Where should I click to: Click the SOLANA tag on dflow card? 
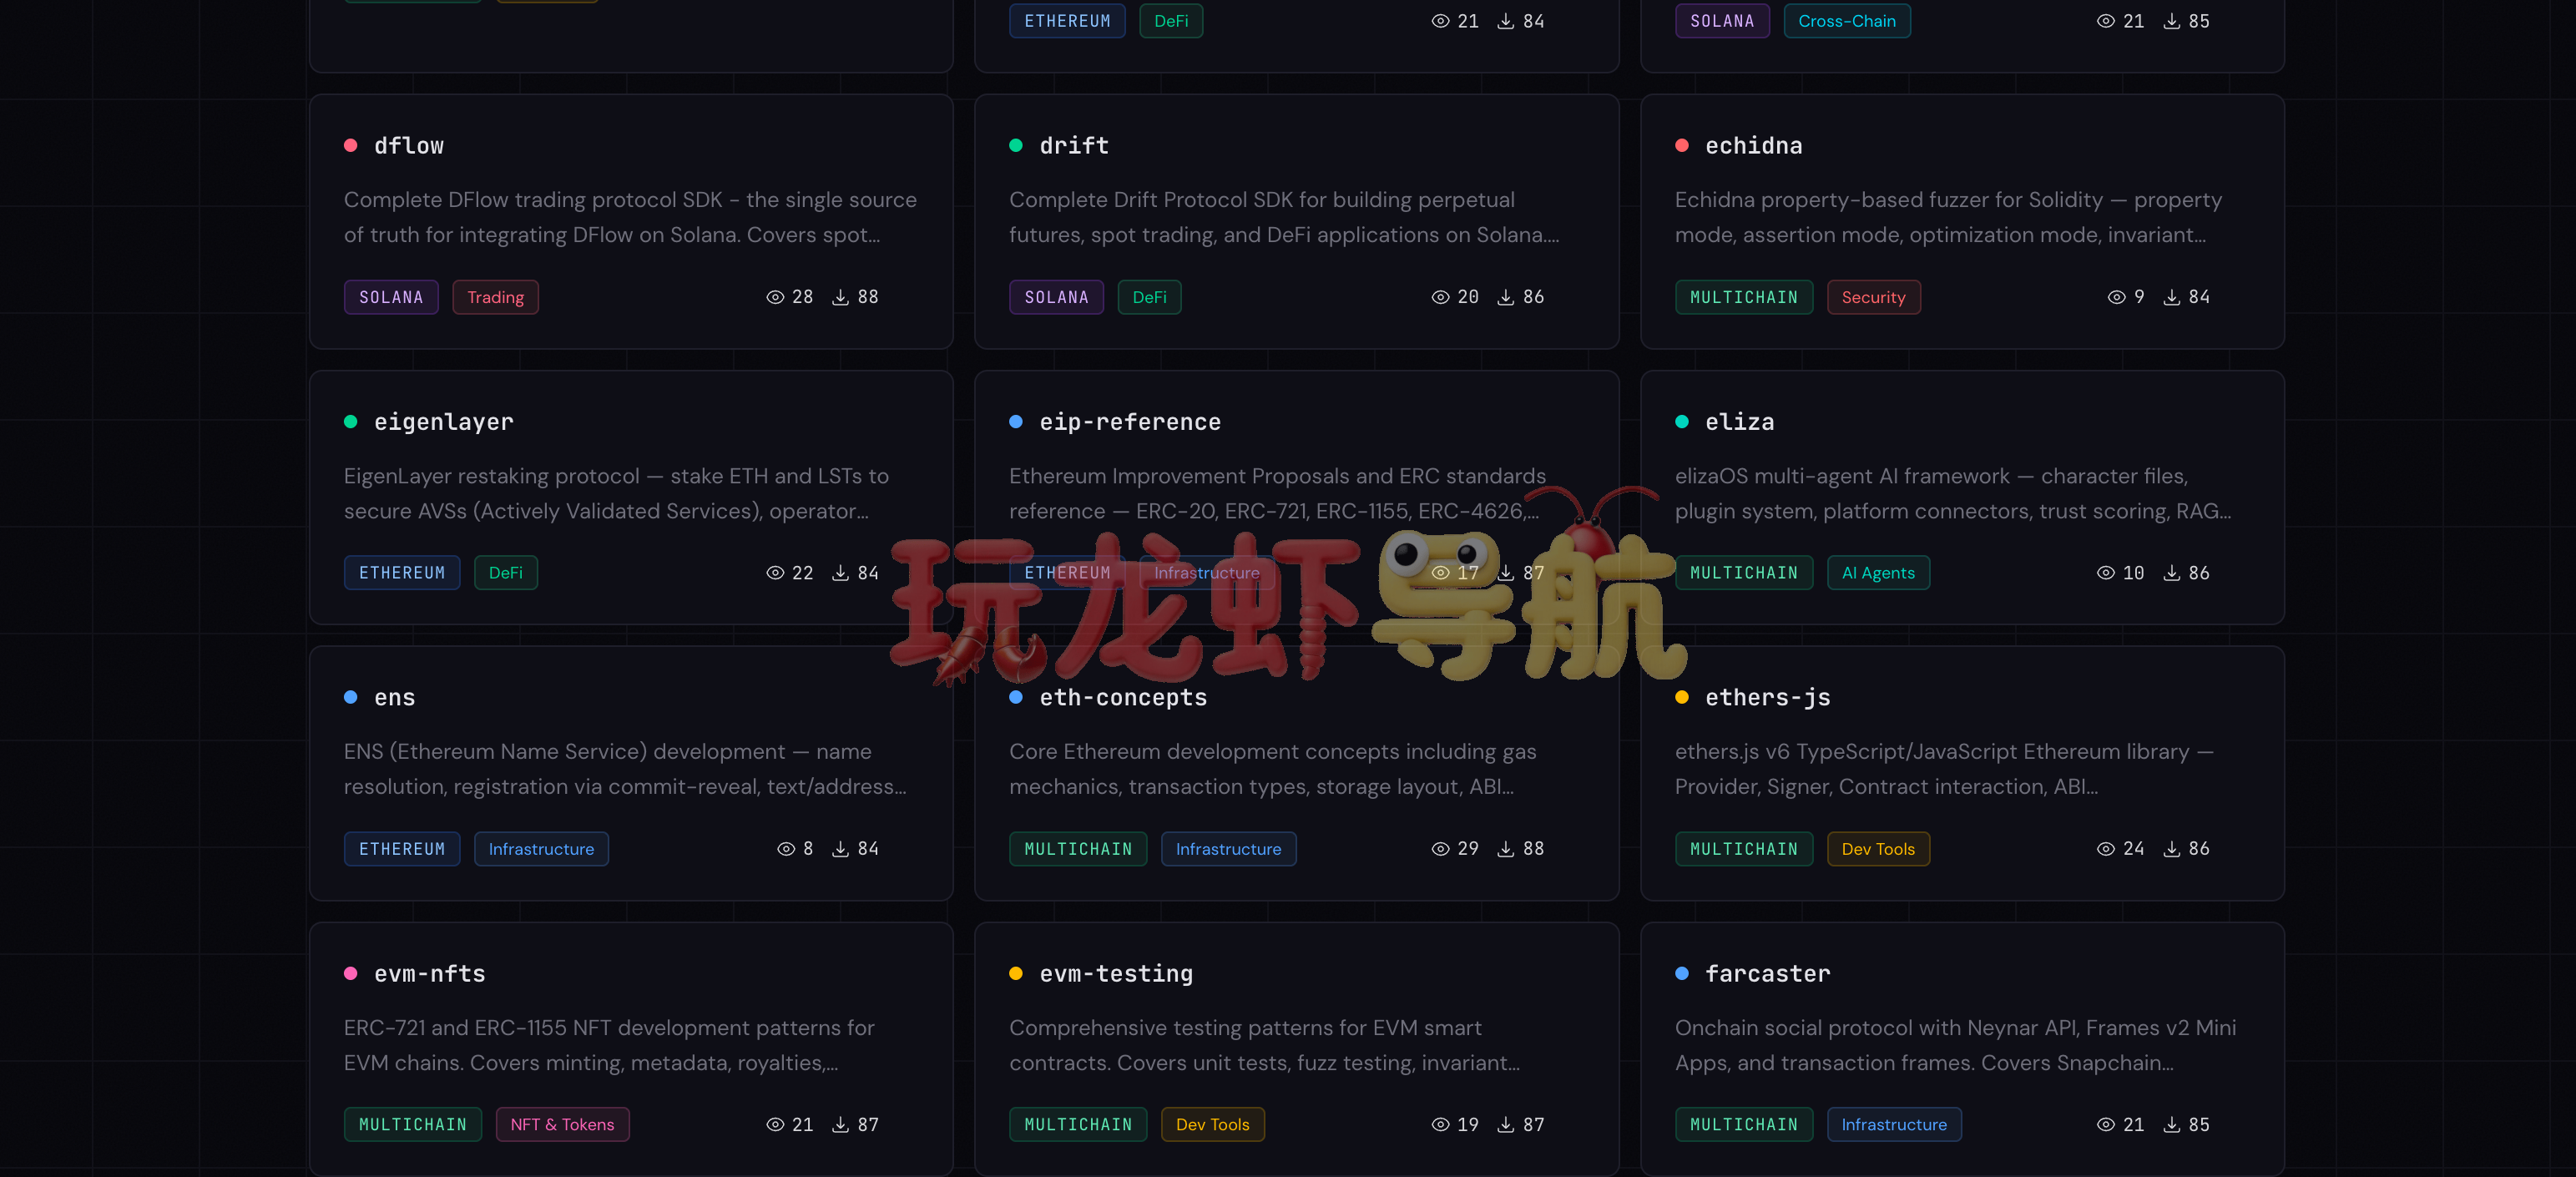[391, 297]
